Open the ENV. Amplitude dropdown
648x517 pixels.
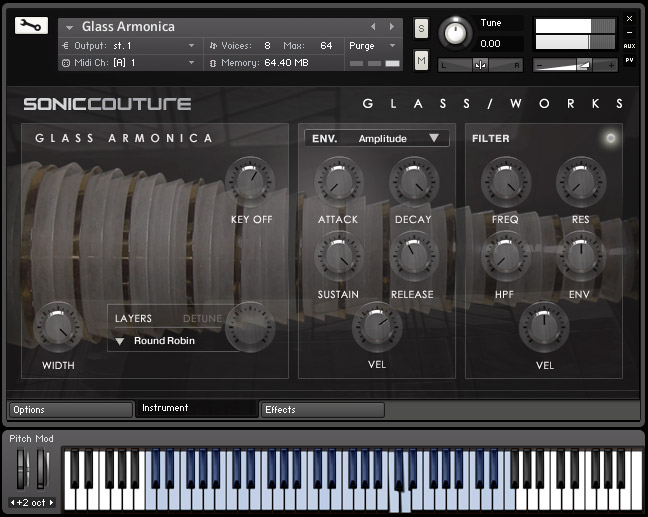click(377, 138)
